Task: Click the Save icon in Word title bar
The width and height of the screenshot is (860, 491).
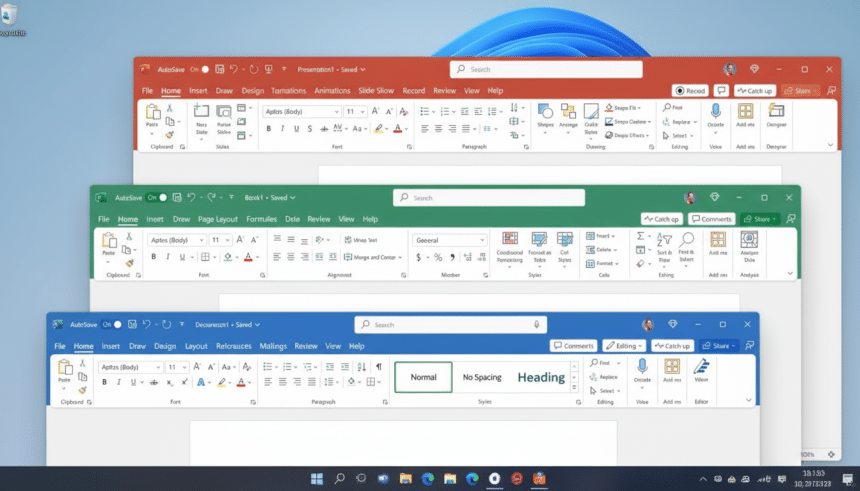Action: pyautogui.click(x=132, y=324)
